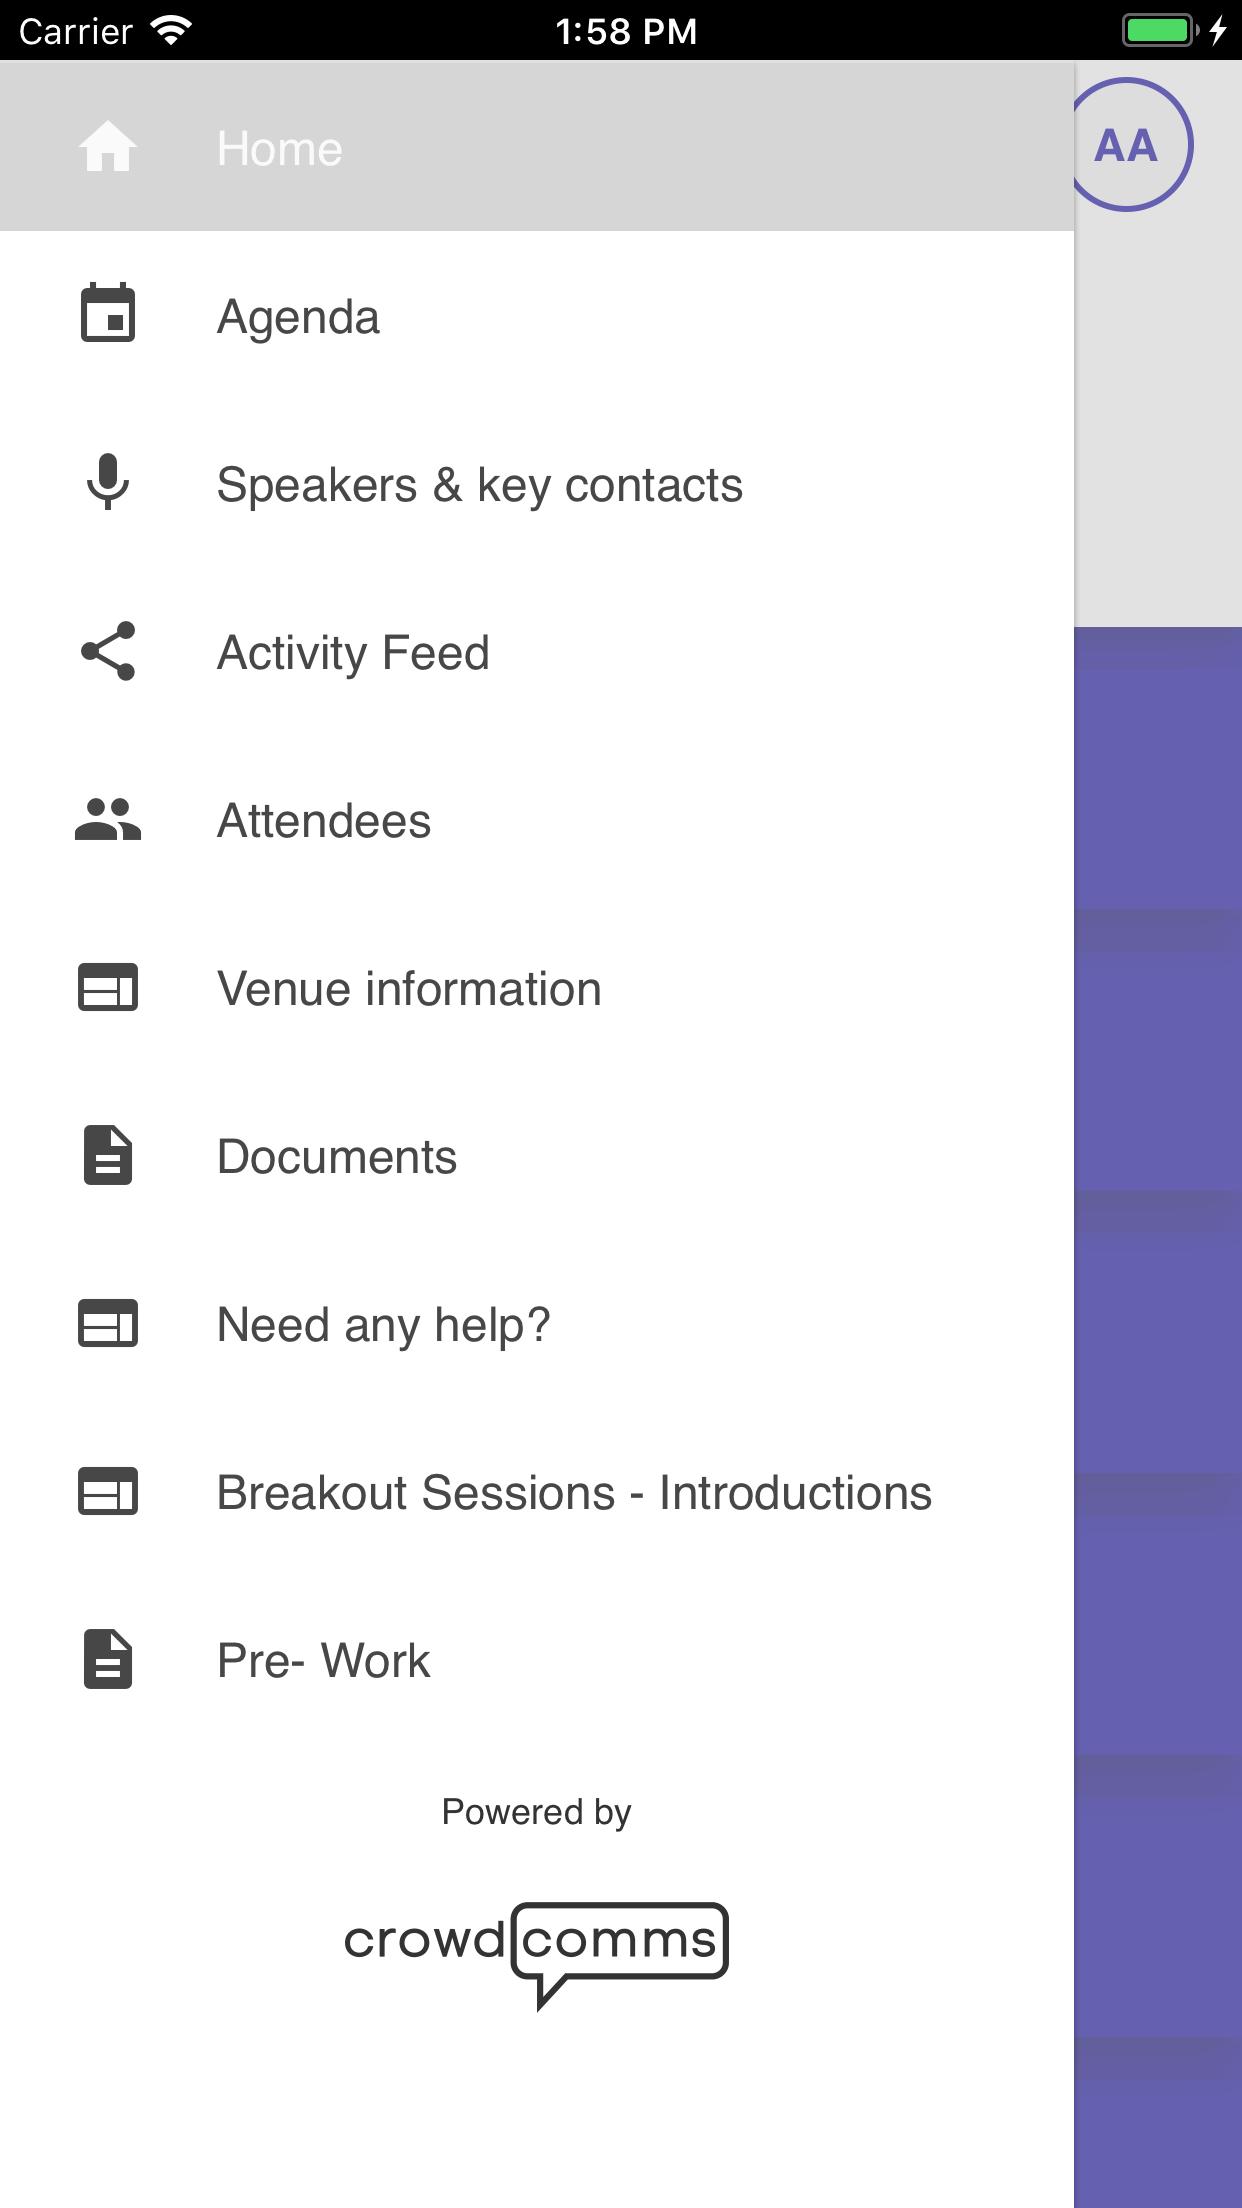Tap the Need any help icon
1242x2208 pixels.
(108, 1324)
